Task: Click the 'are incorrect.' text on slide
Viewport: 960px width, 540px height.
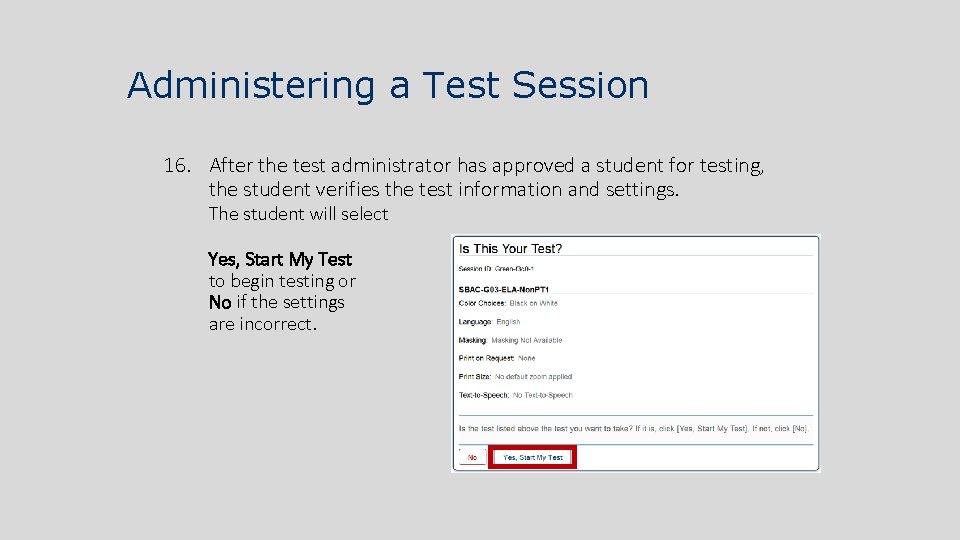Action: point(262,324)
